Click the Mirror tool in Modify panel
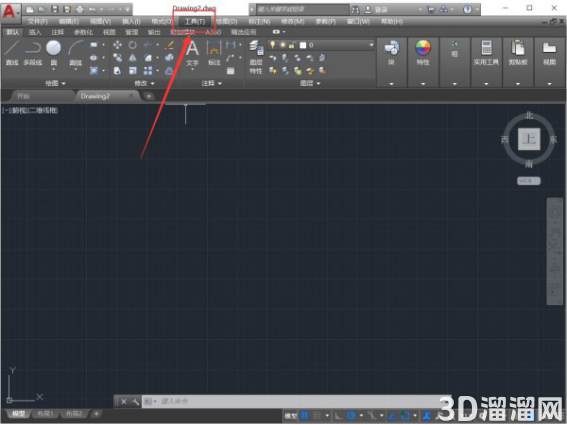The image size is (567, 425). click(133, 58)
